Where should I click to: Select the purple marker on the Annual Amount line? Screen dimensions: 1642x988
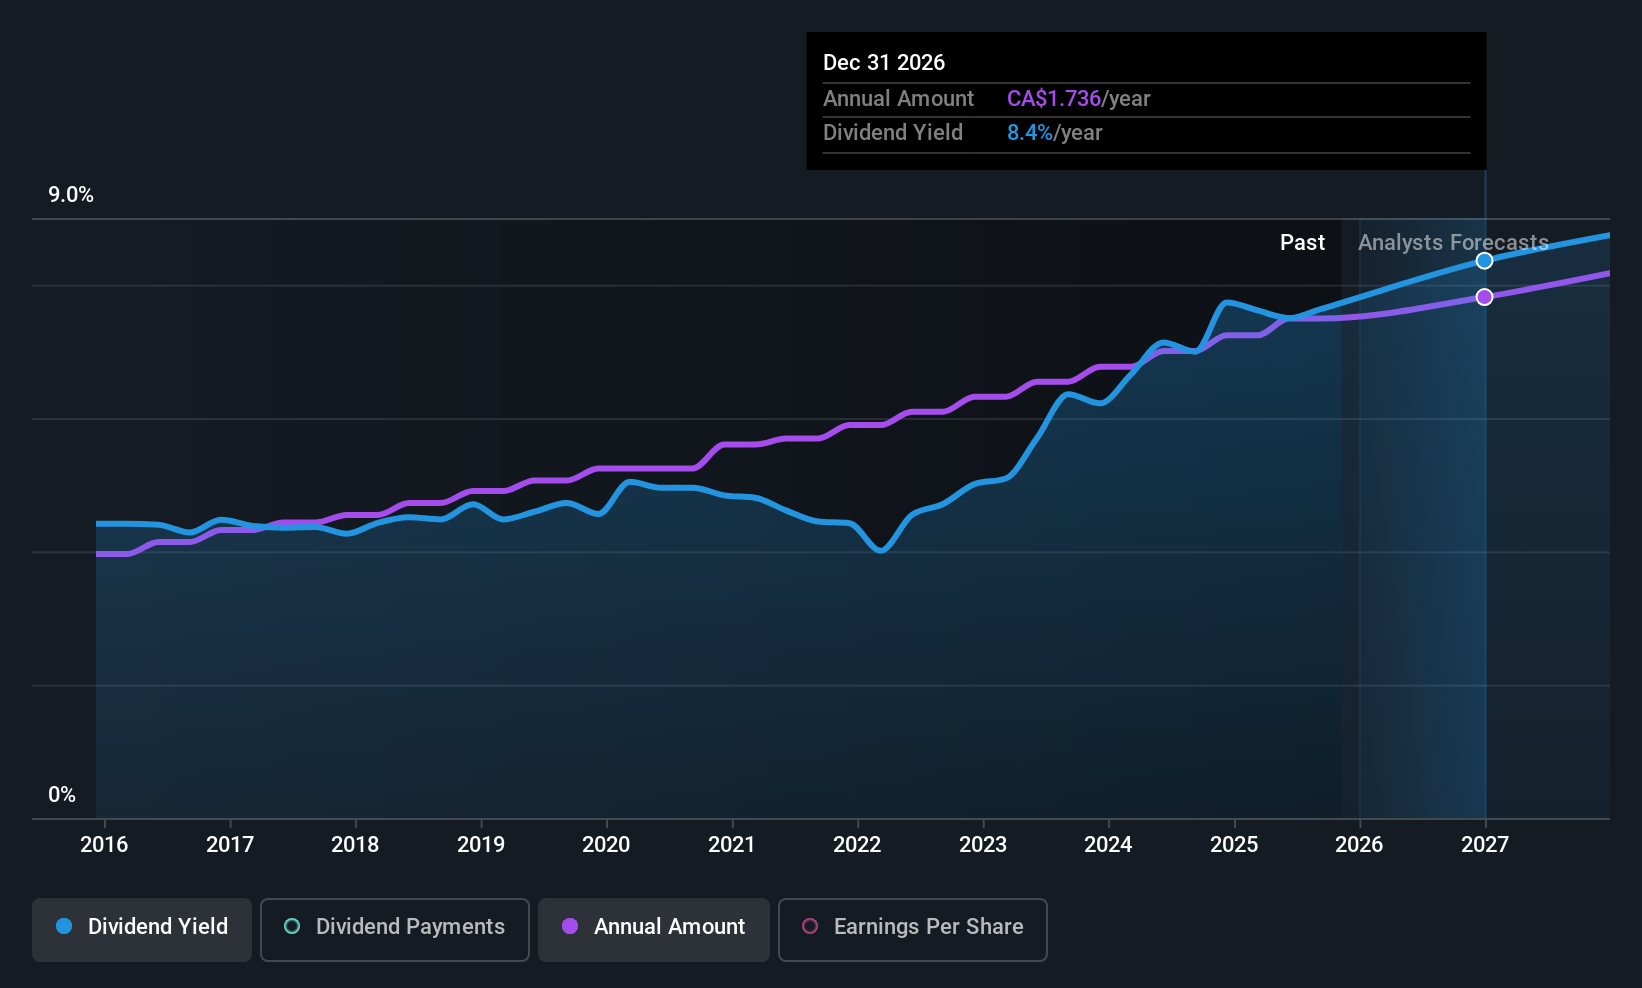[x=1484, y=296]
